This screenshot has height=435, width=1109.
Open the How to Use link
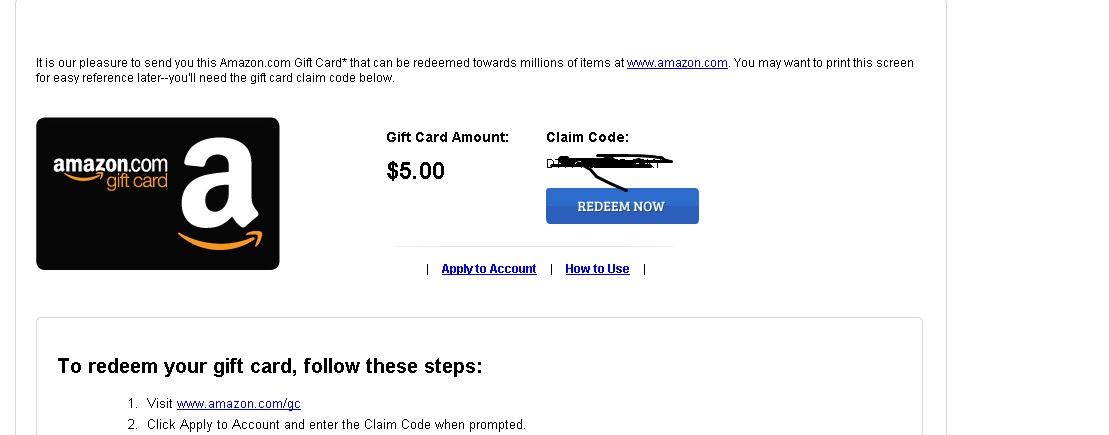tap(597, 269)
